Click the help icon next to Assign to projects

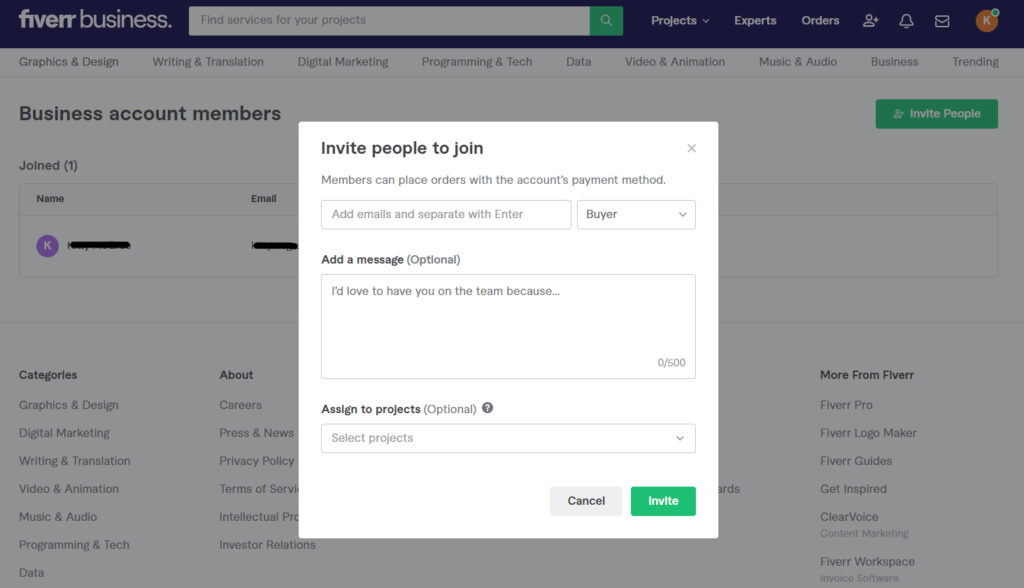[487, 408]
